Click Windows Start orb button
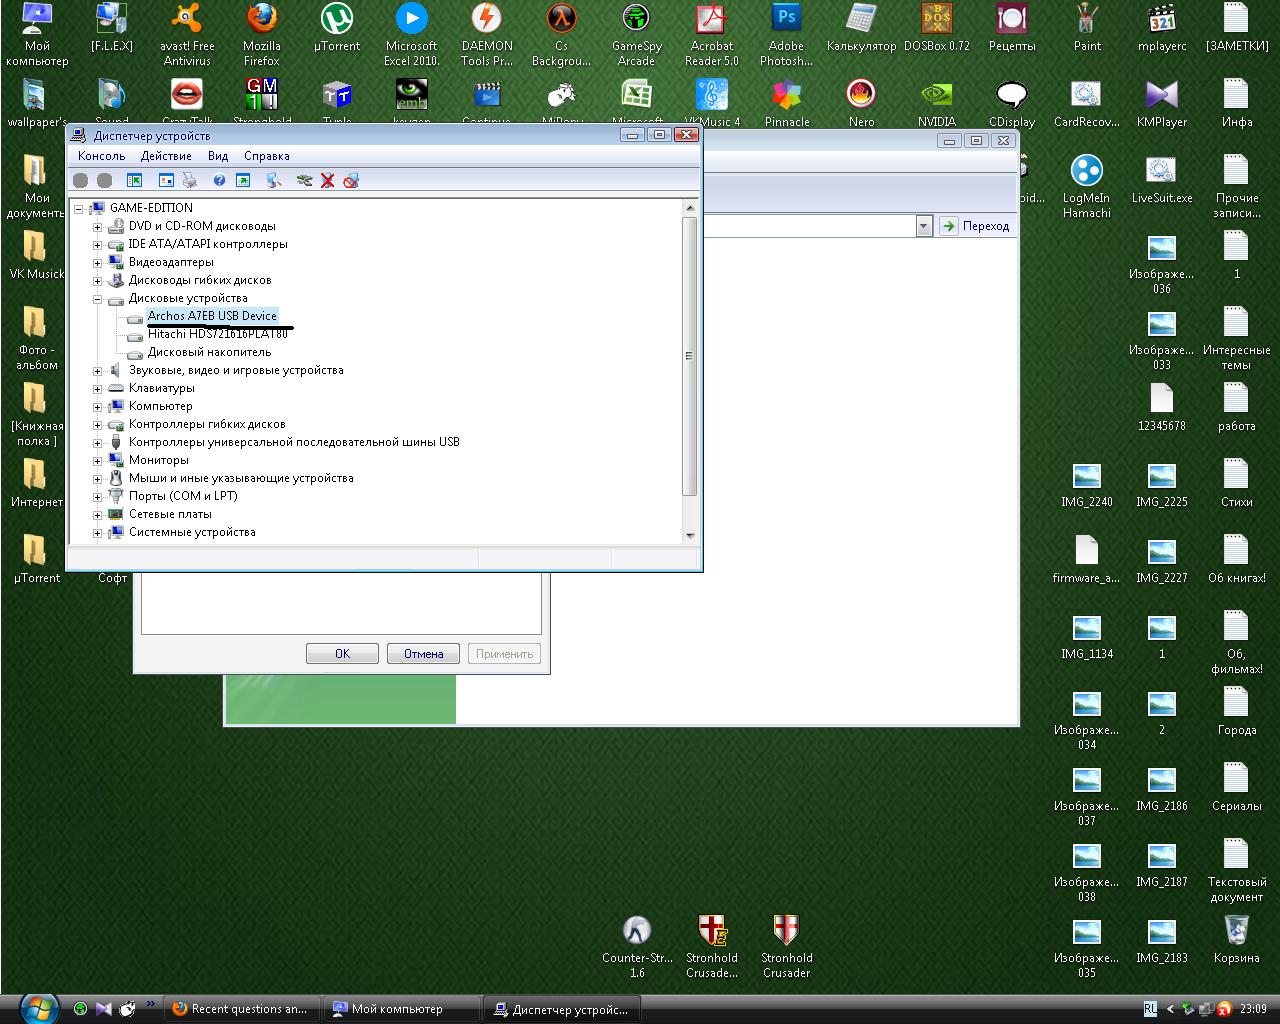 click(x=38, y=1009)
